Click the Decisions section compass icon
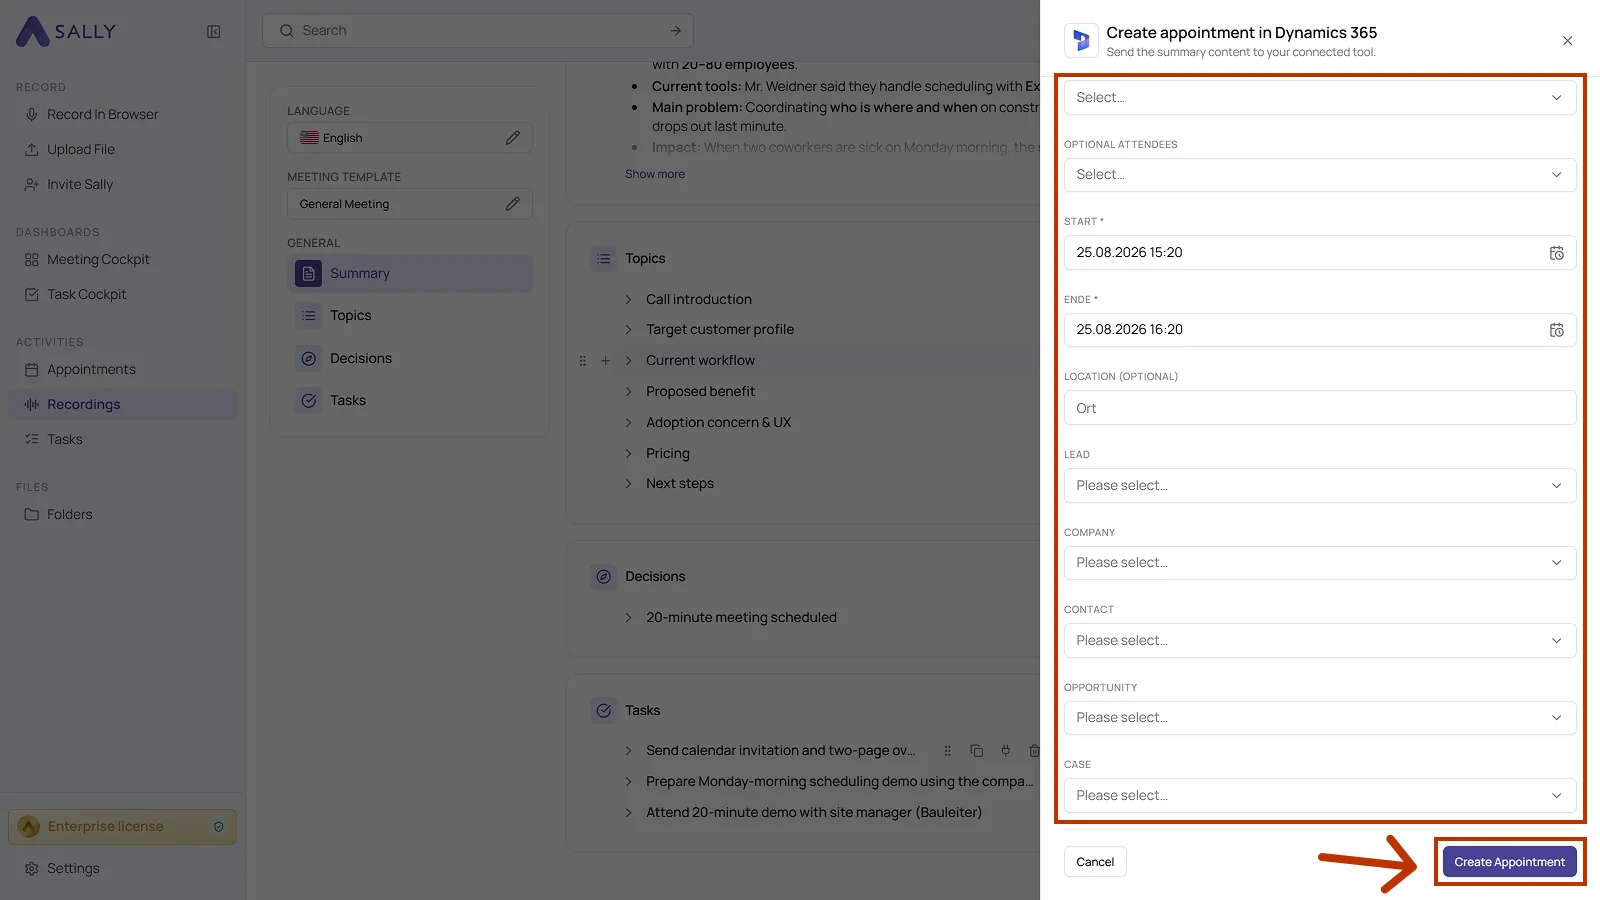Viewport: 1600px width, 900px height. [604, 577]
